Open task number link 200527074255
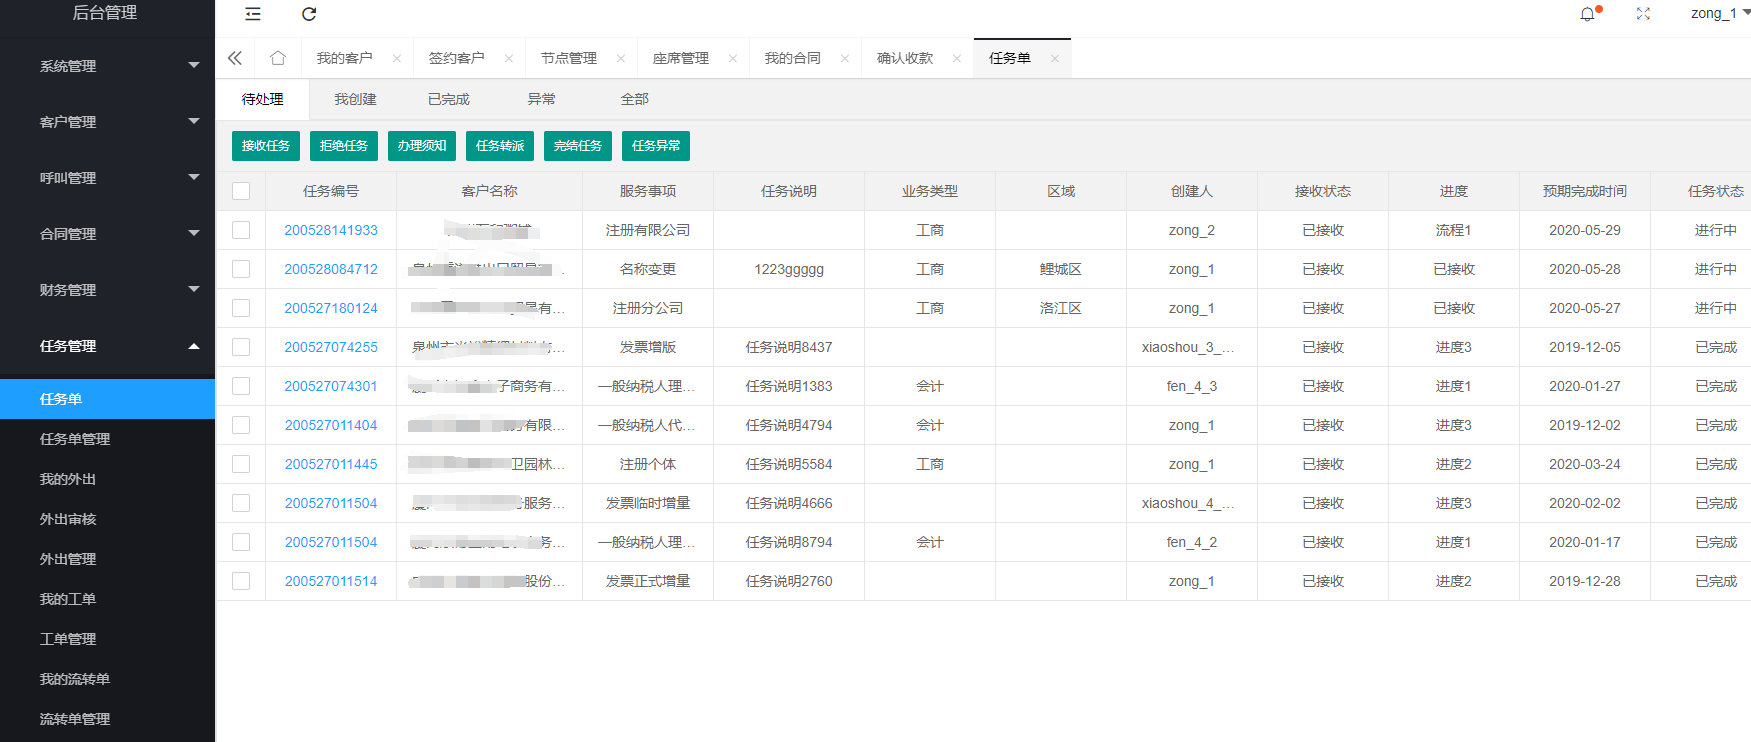This screenshot has height=742, width=1751. 331,347
